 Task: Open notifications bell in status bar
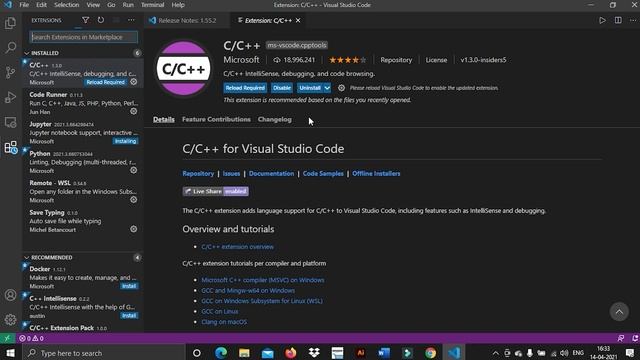(x=635, y=338)
